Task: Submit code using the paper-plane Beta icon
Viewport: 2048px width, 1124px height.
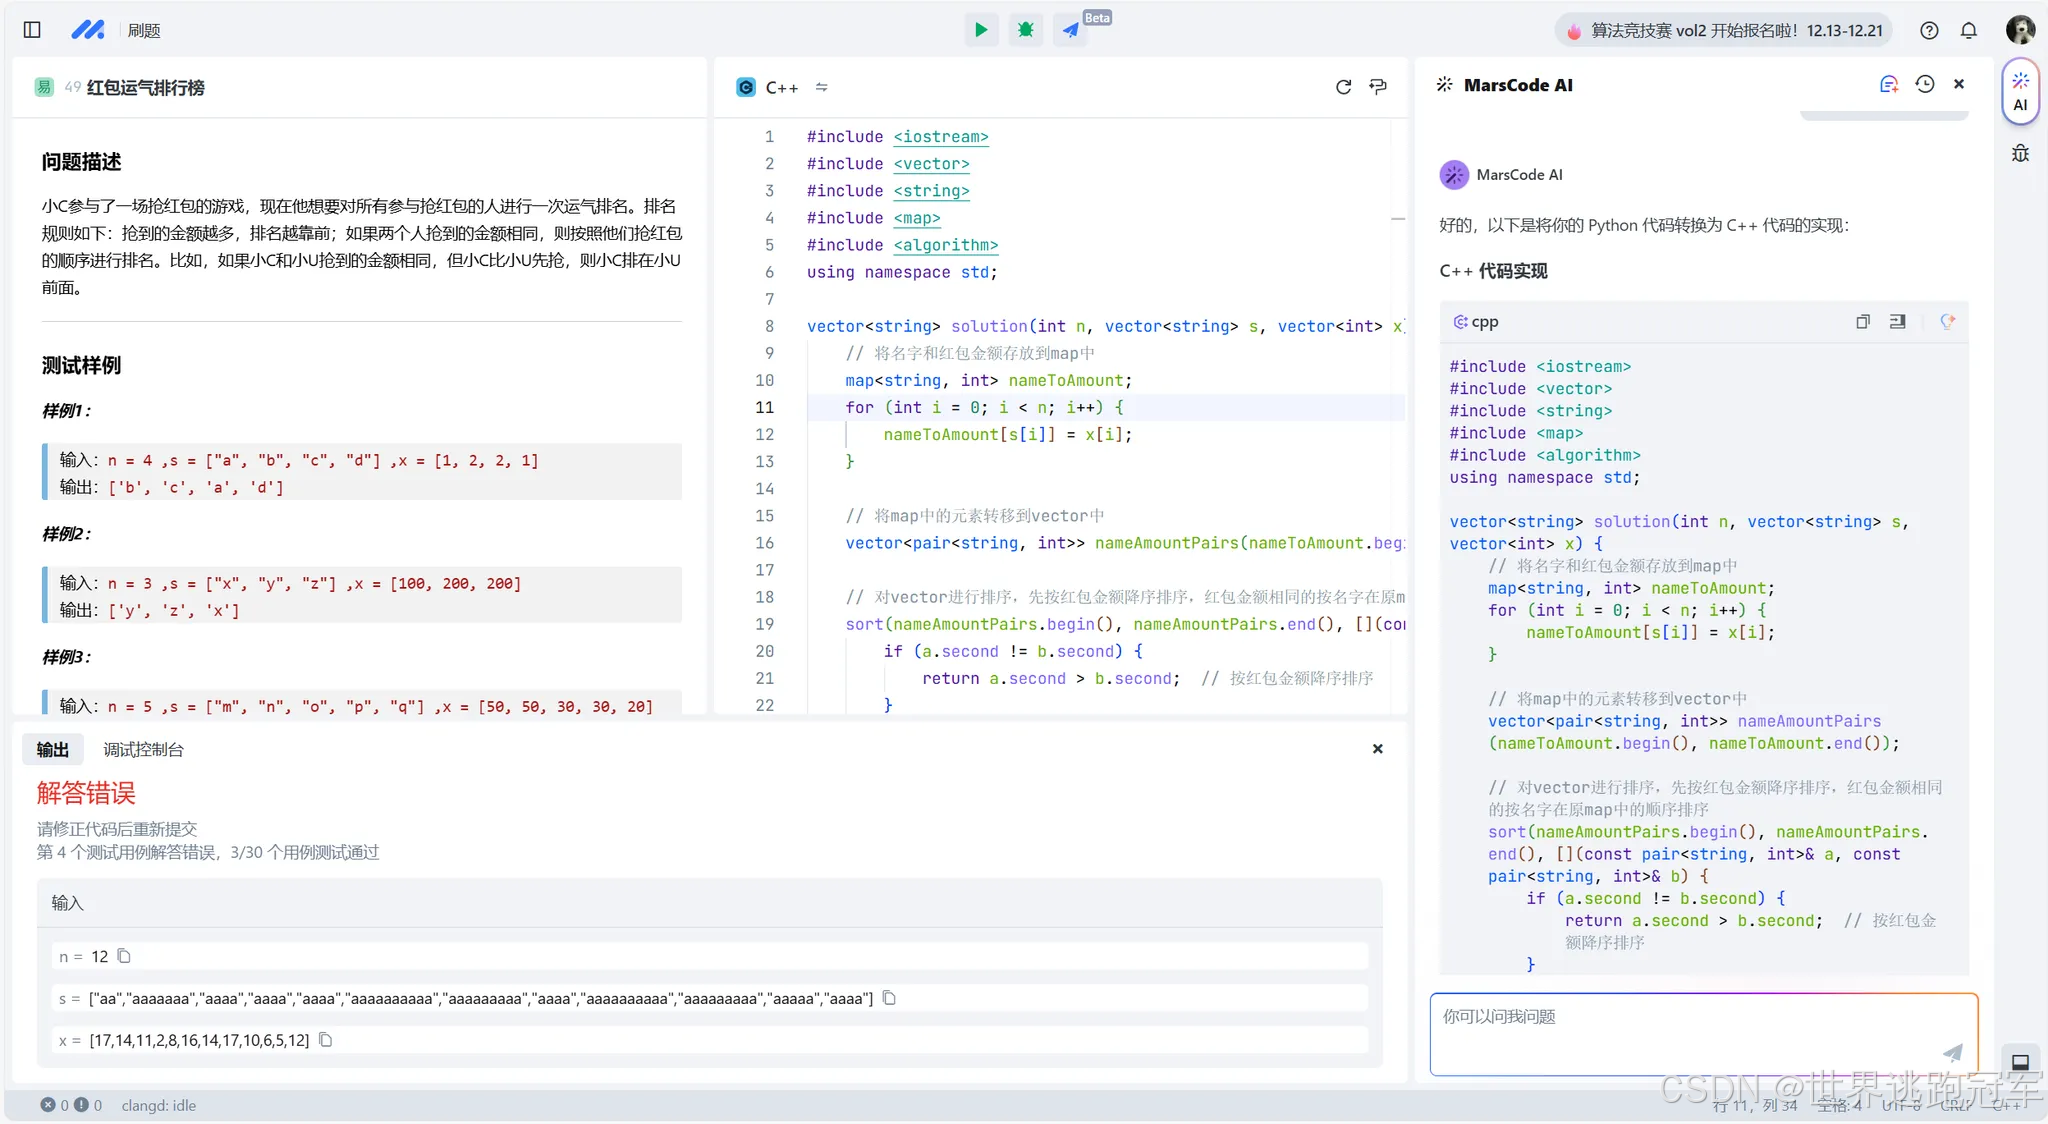Action: 1070,30
